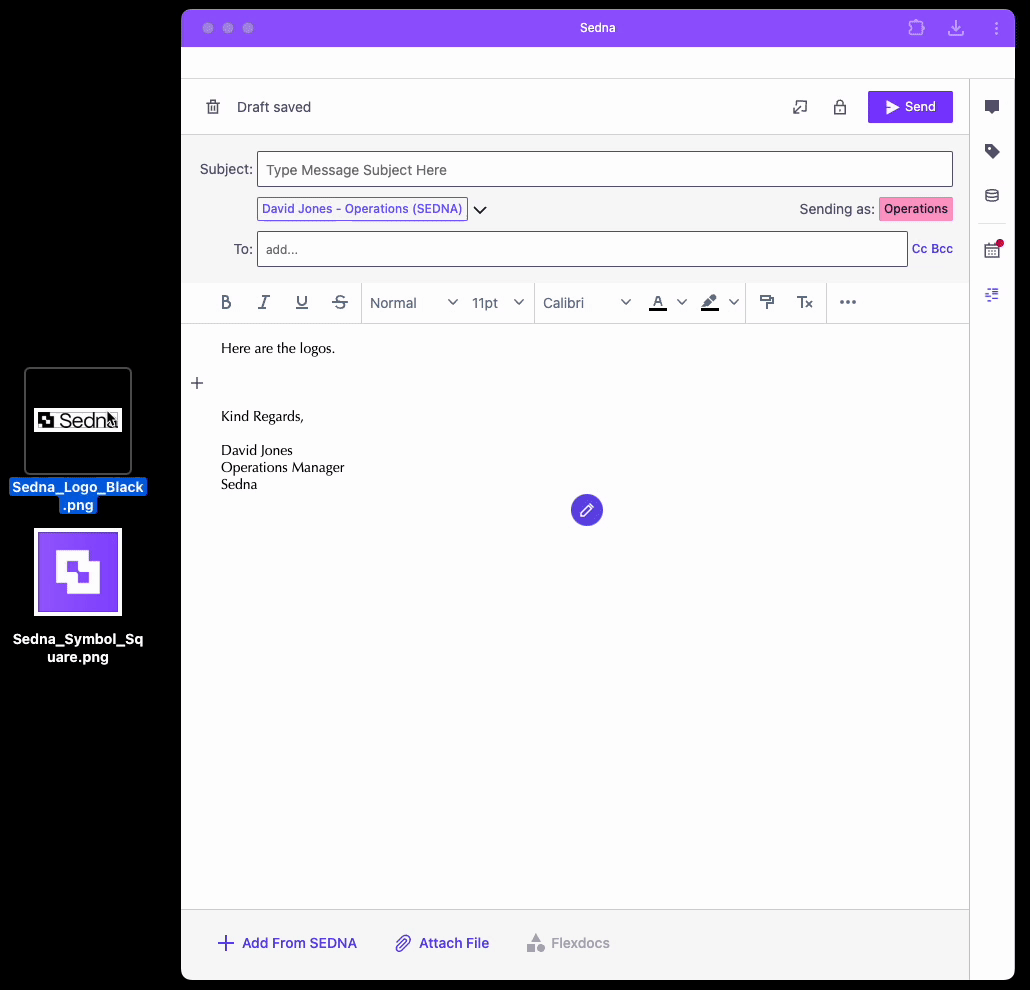The height and width of the screenshot is (990, 1030).
Task: Open the list-lines sidebar icon
Action: click(x=992, y=294)
